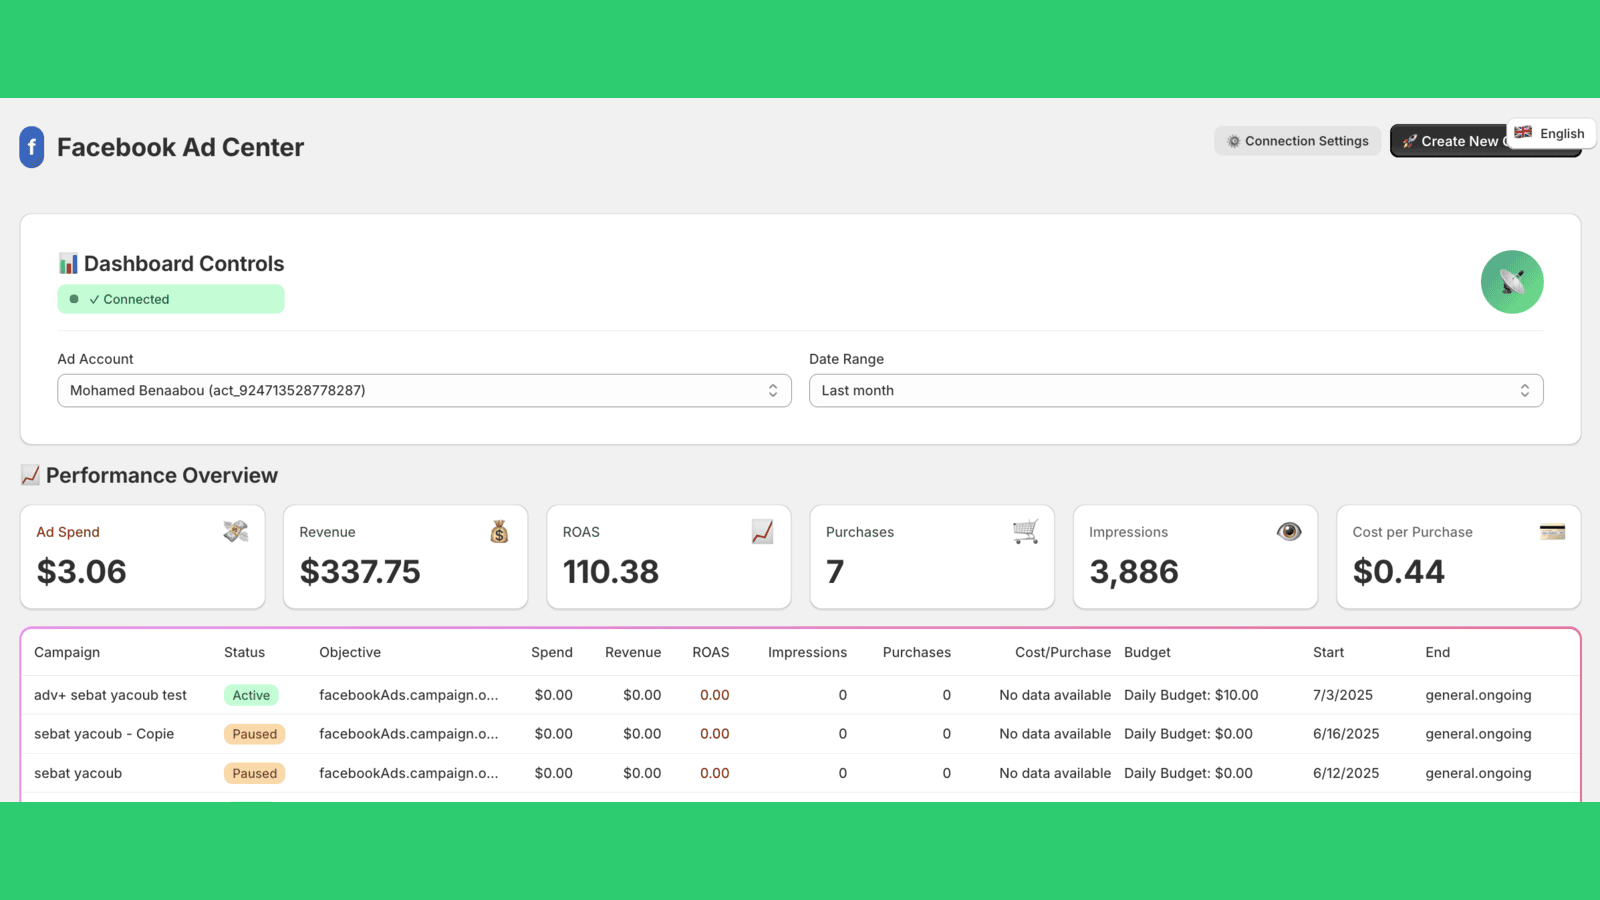Sort by Campaign column header
This screenshot has height=900, width=1600.
click(x=67, y=652)
